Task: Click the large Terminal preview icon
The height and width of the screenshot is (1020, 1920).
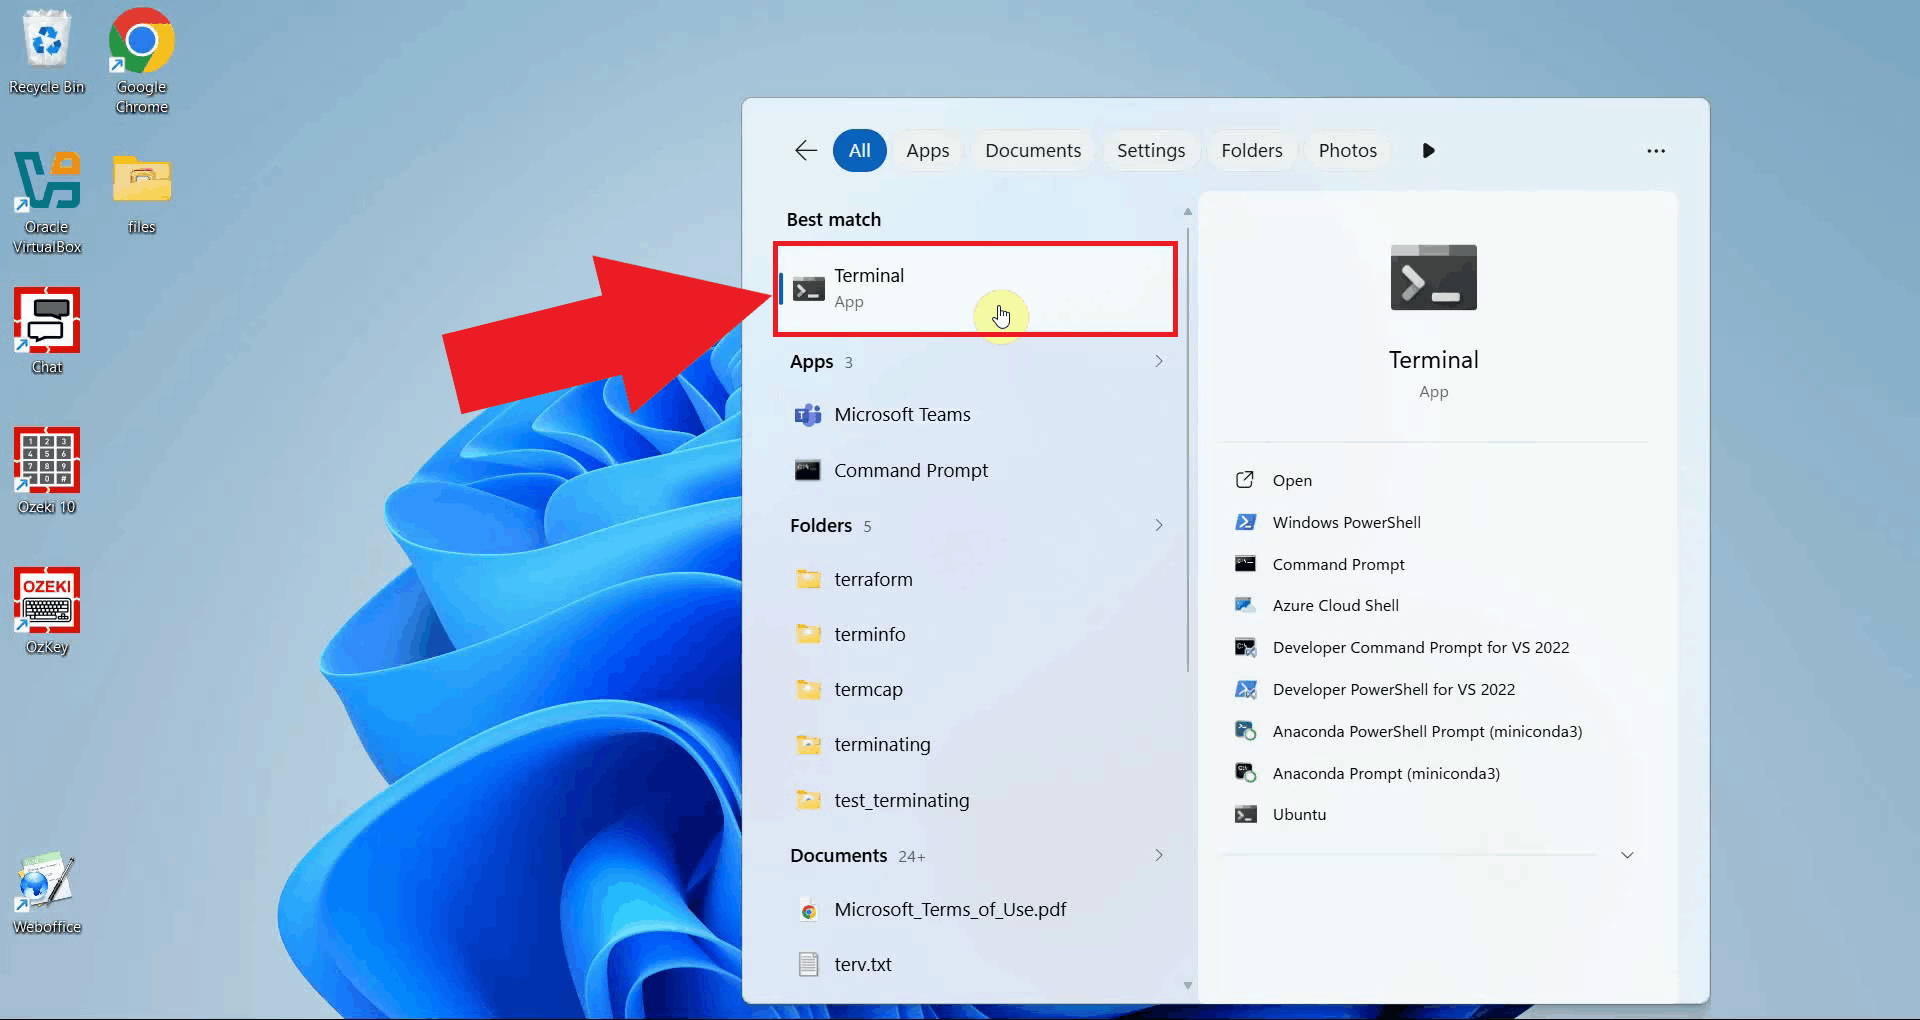Action: [1433, 277]
